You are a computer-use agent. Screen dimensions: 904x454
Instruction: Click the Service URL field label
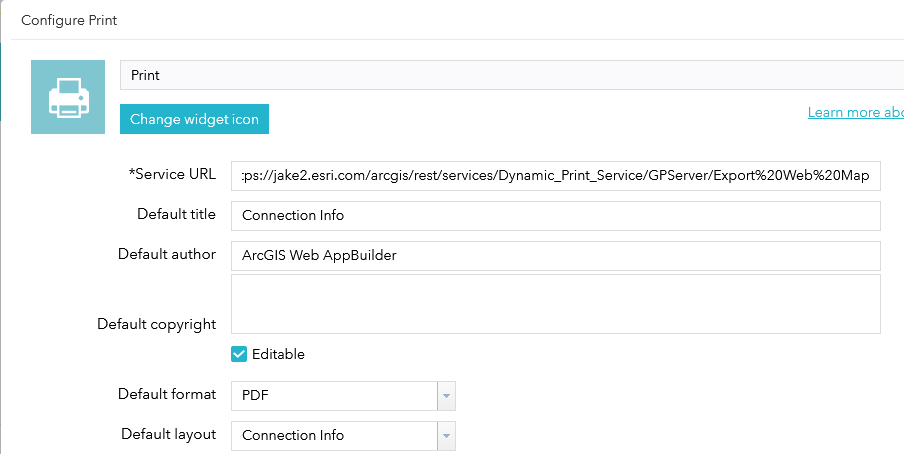(x=172, y=174)
